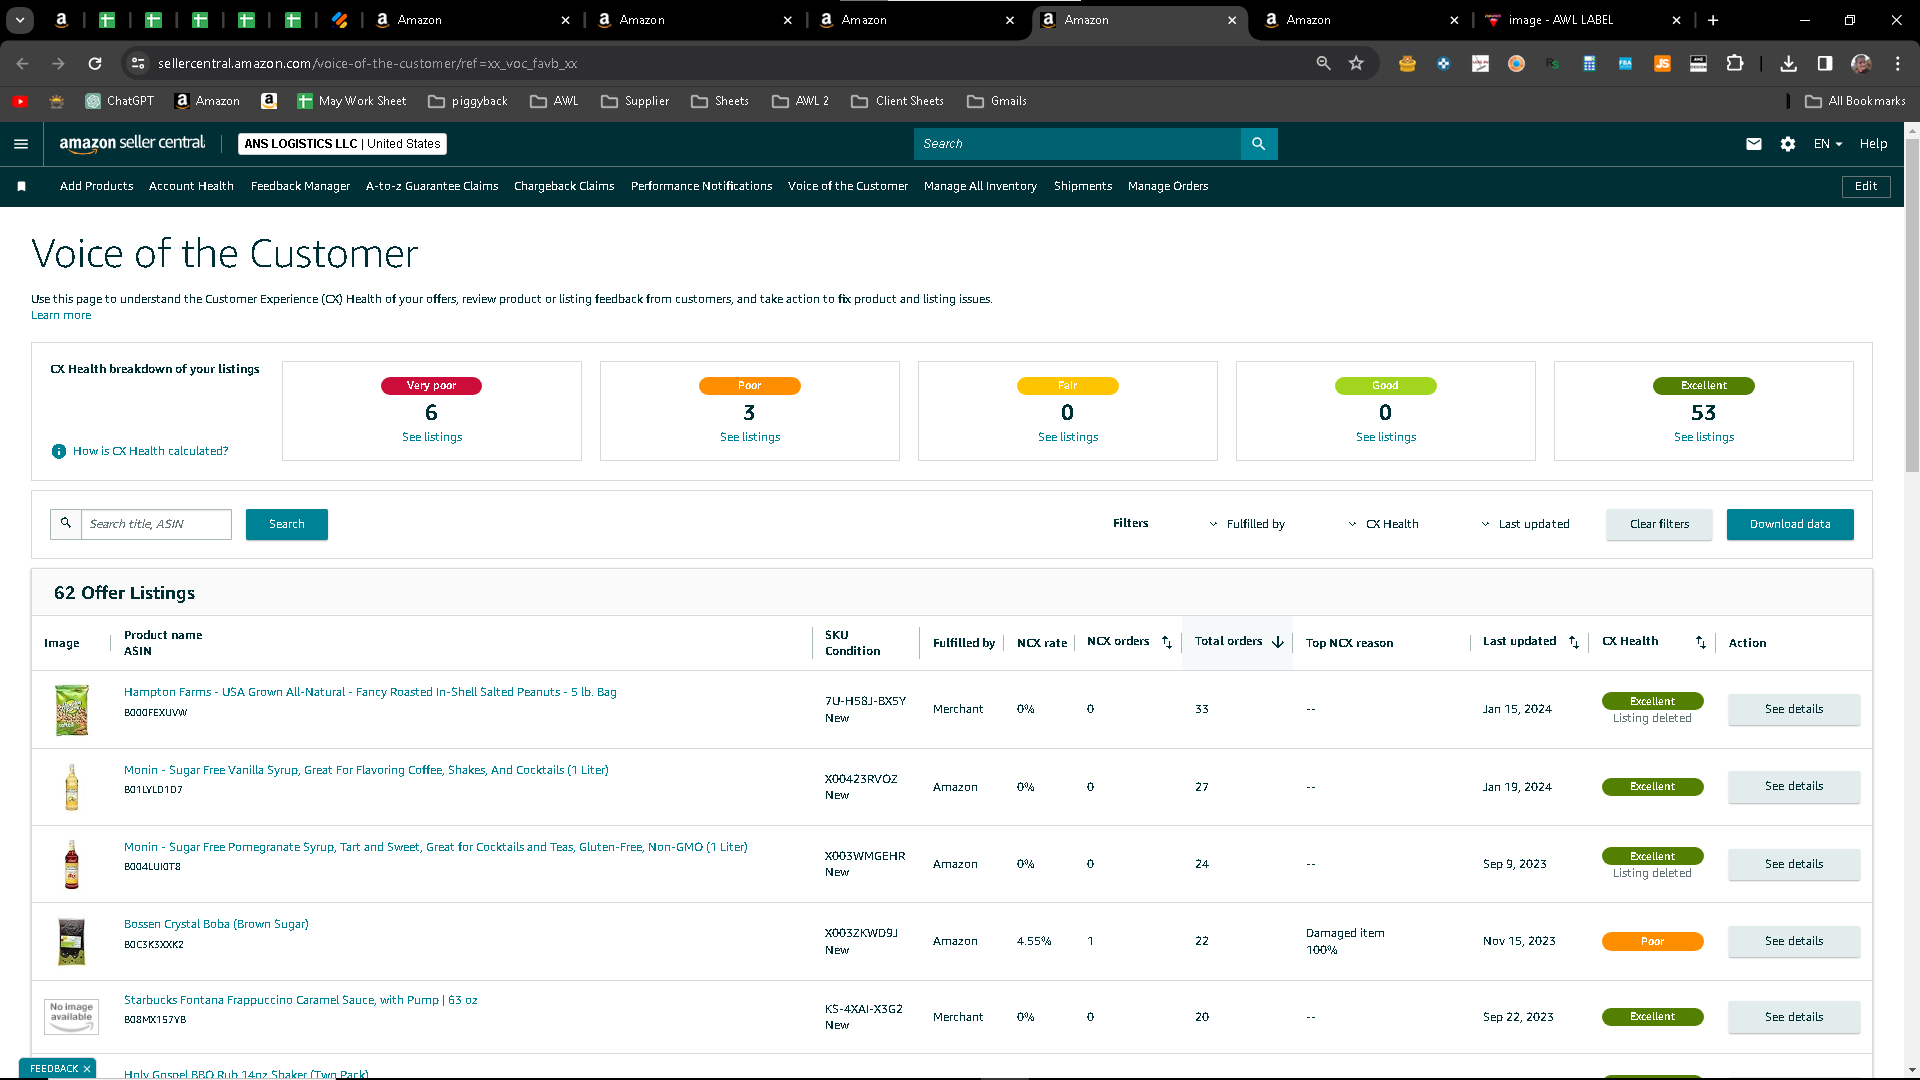
Task: Open the tab search dropdown arrow
Action: [x=20, y=20]
